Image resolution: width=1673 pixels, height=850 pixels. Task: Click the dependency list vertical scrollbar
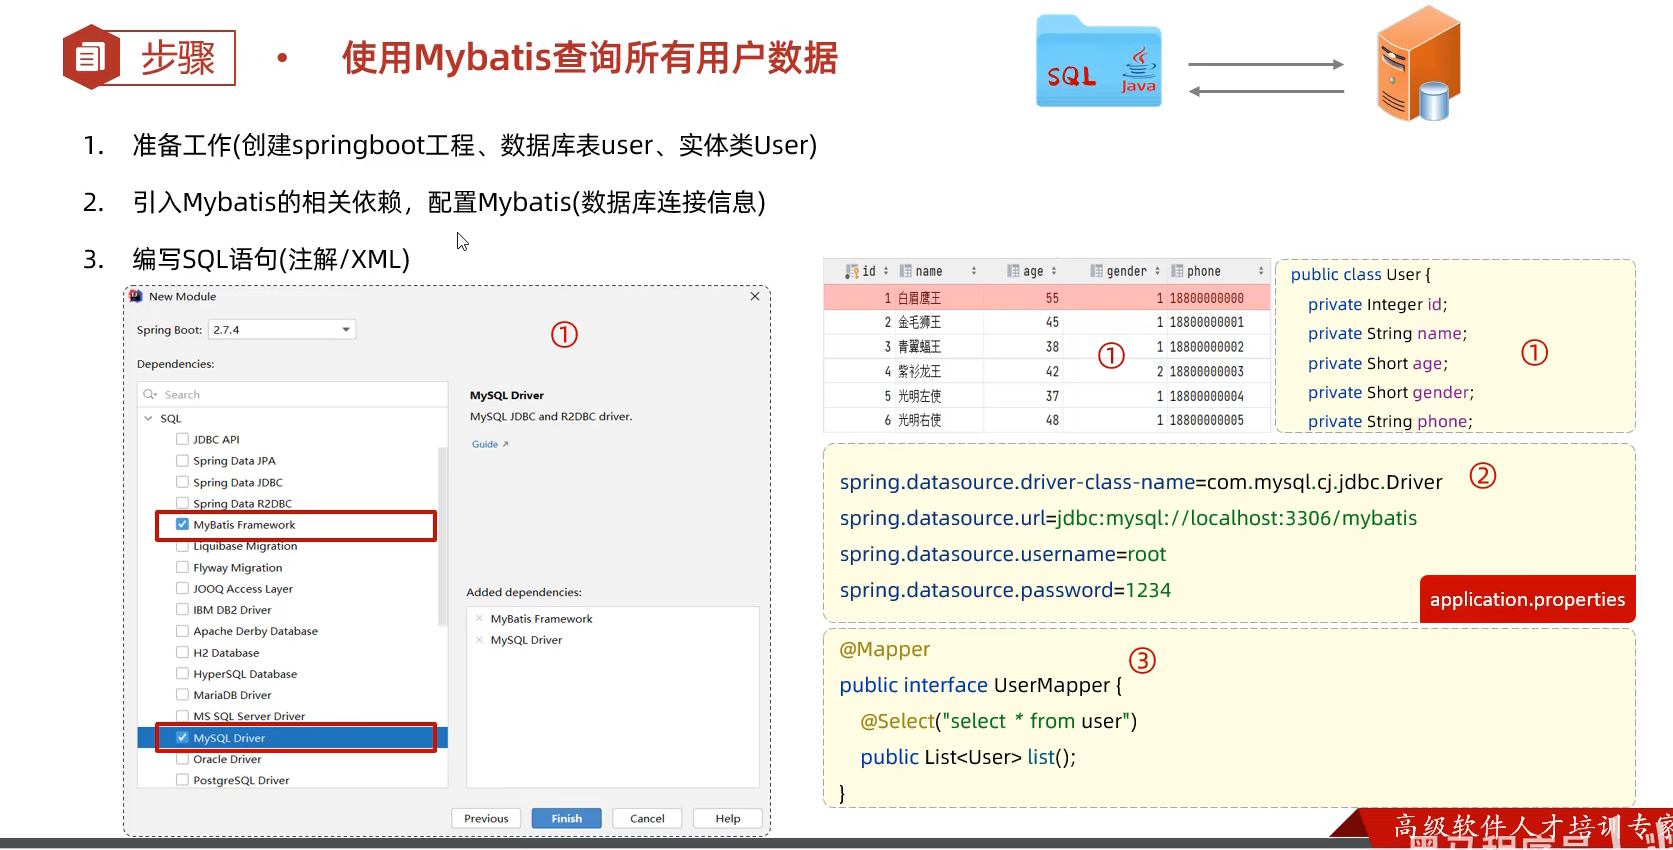pyautogui.click(x=442, y=535)
